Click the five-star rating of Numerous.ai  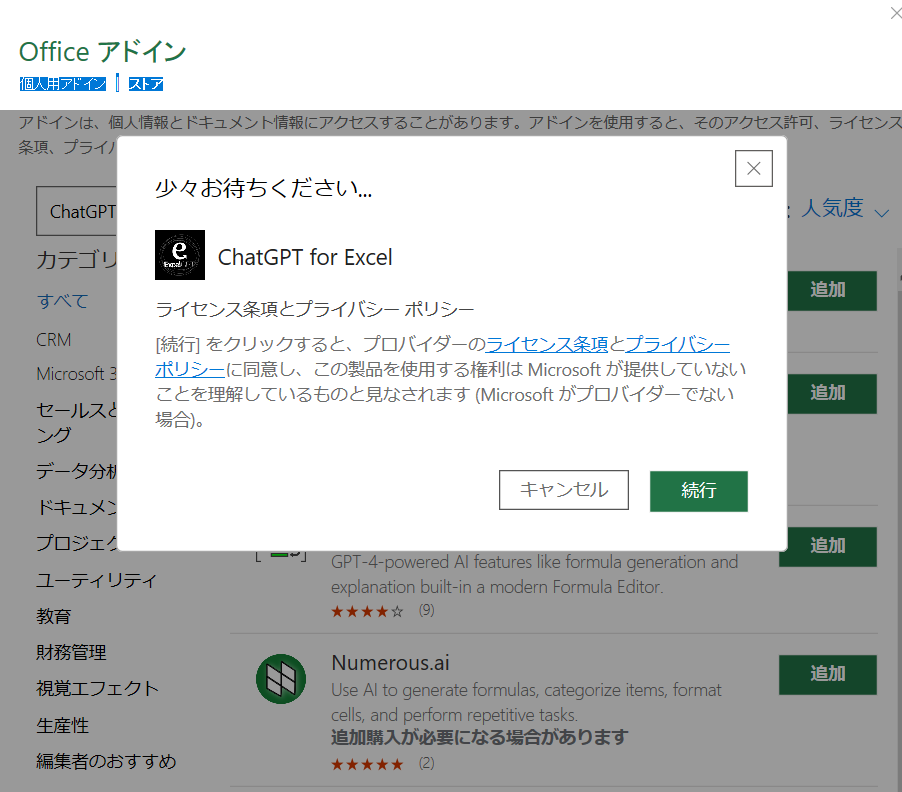pos(367,764)
